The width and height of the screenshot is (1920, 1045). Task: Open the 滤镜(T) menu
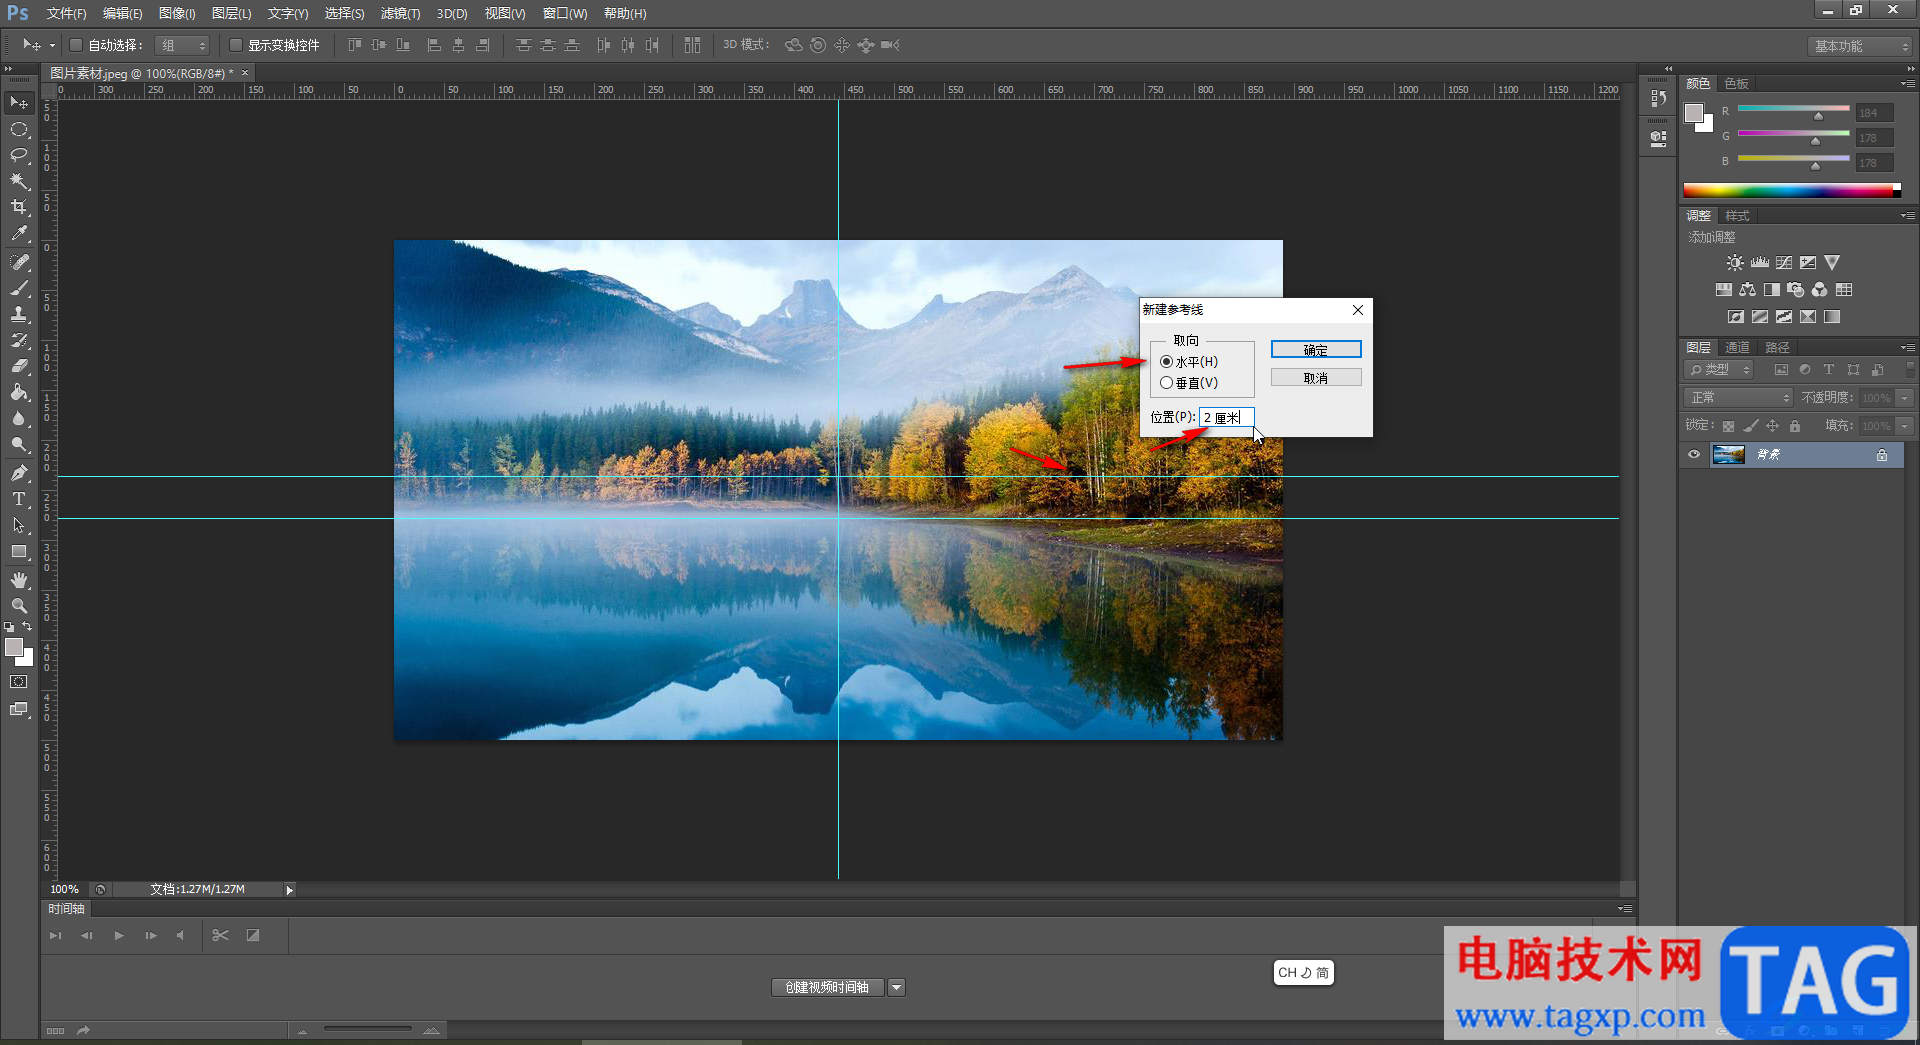[x=400, y=13]
